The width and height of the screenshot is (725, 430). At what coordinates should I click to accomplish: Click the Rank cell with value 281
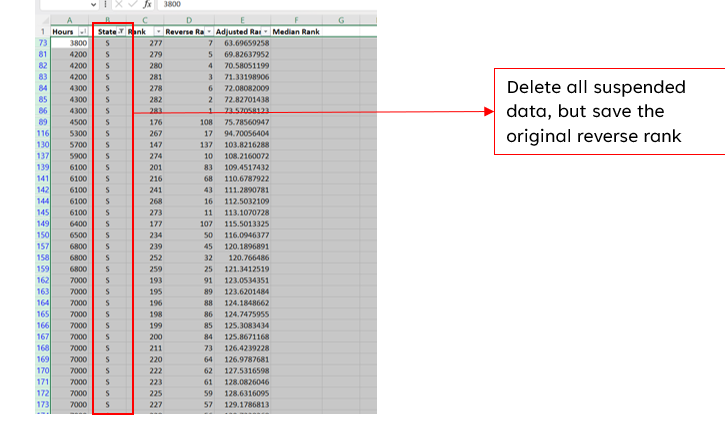[x=145, y=77]
